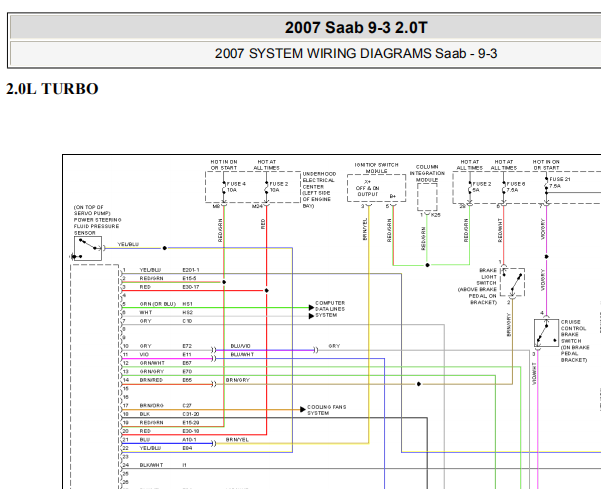The height and width of the screenshot is (489, 601).
Task: Click the 'BRN/RED' label on pin 14
Action: (151, 380)
